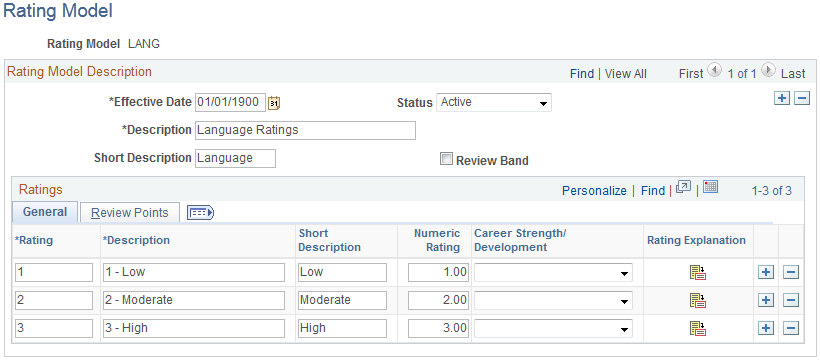Open Ratings grid in new window
This screenshot has width=820, height=360.
[x=684, y=187]
